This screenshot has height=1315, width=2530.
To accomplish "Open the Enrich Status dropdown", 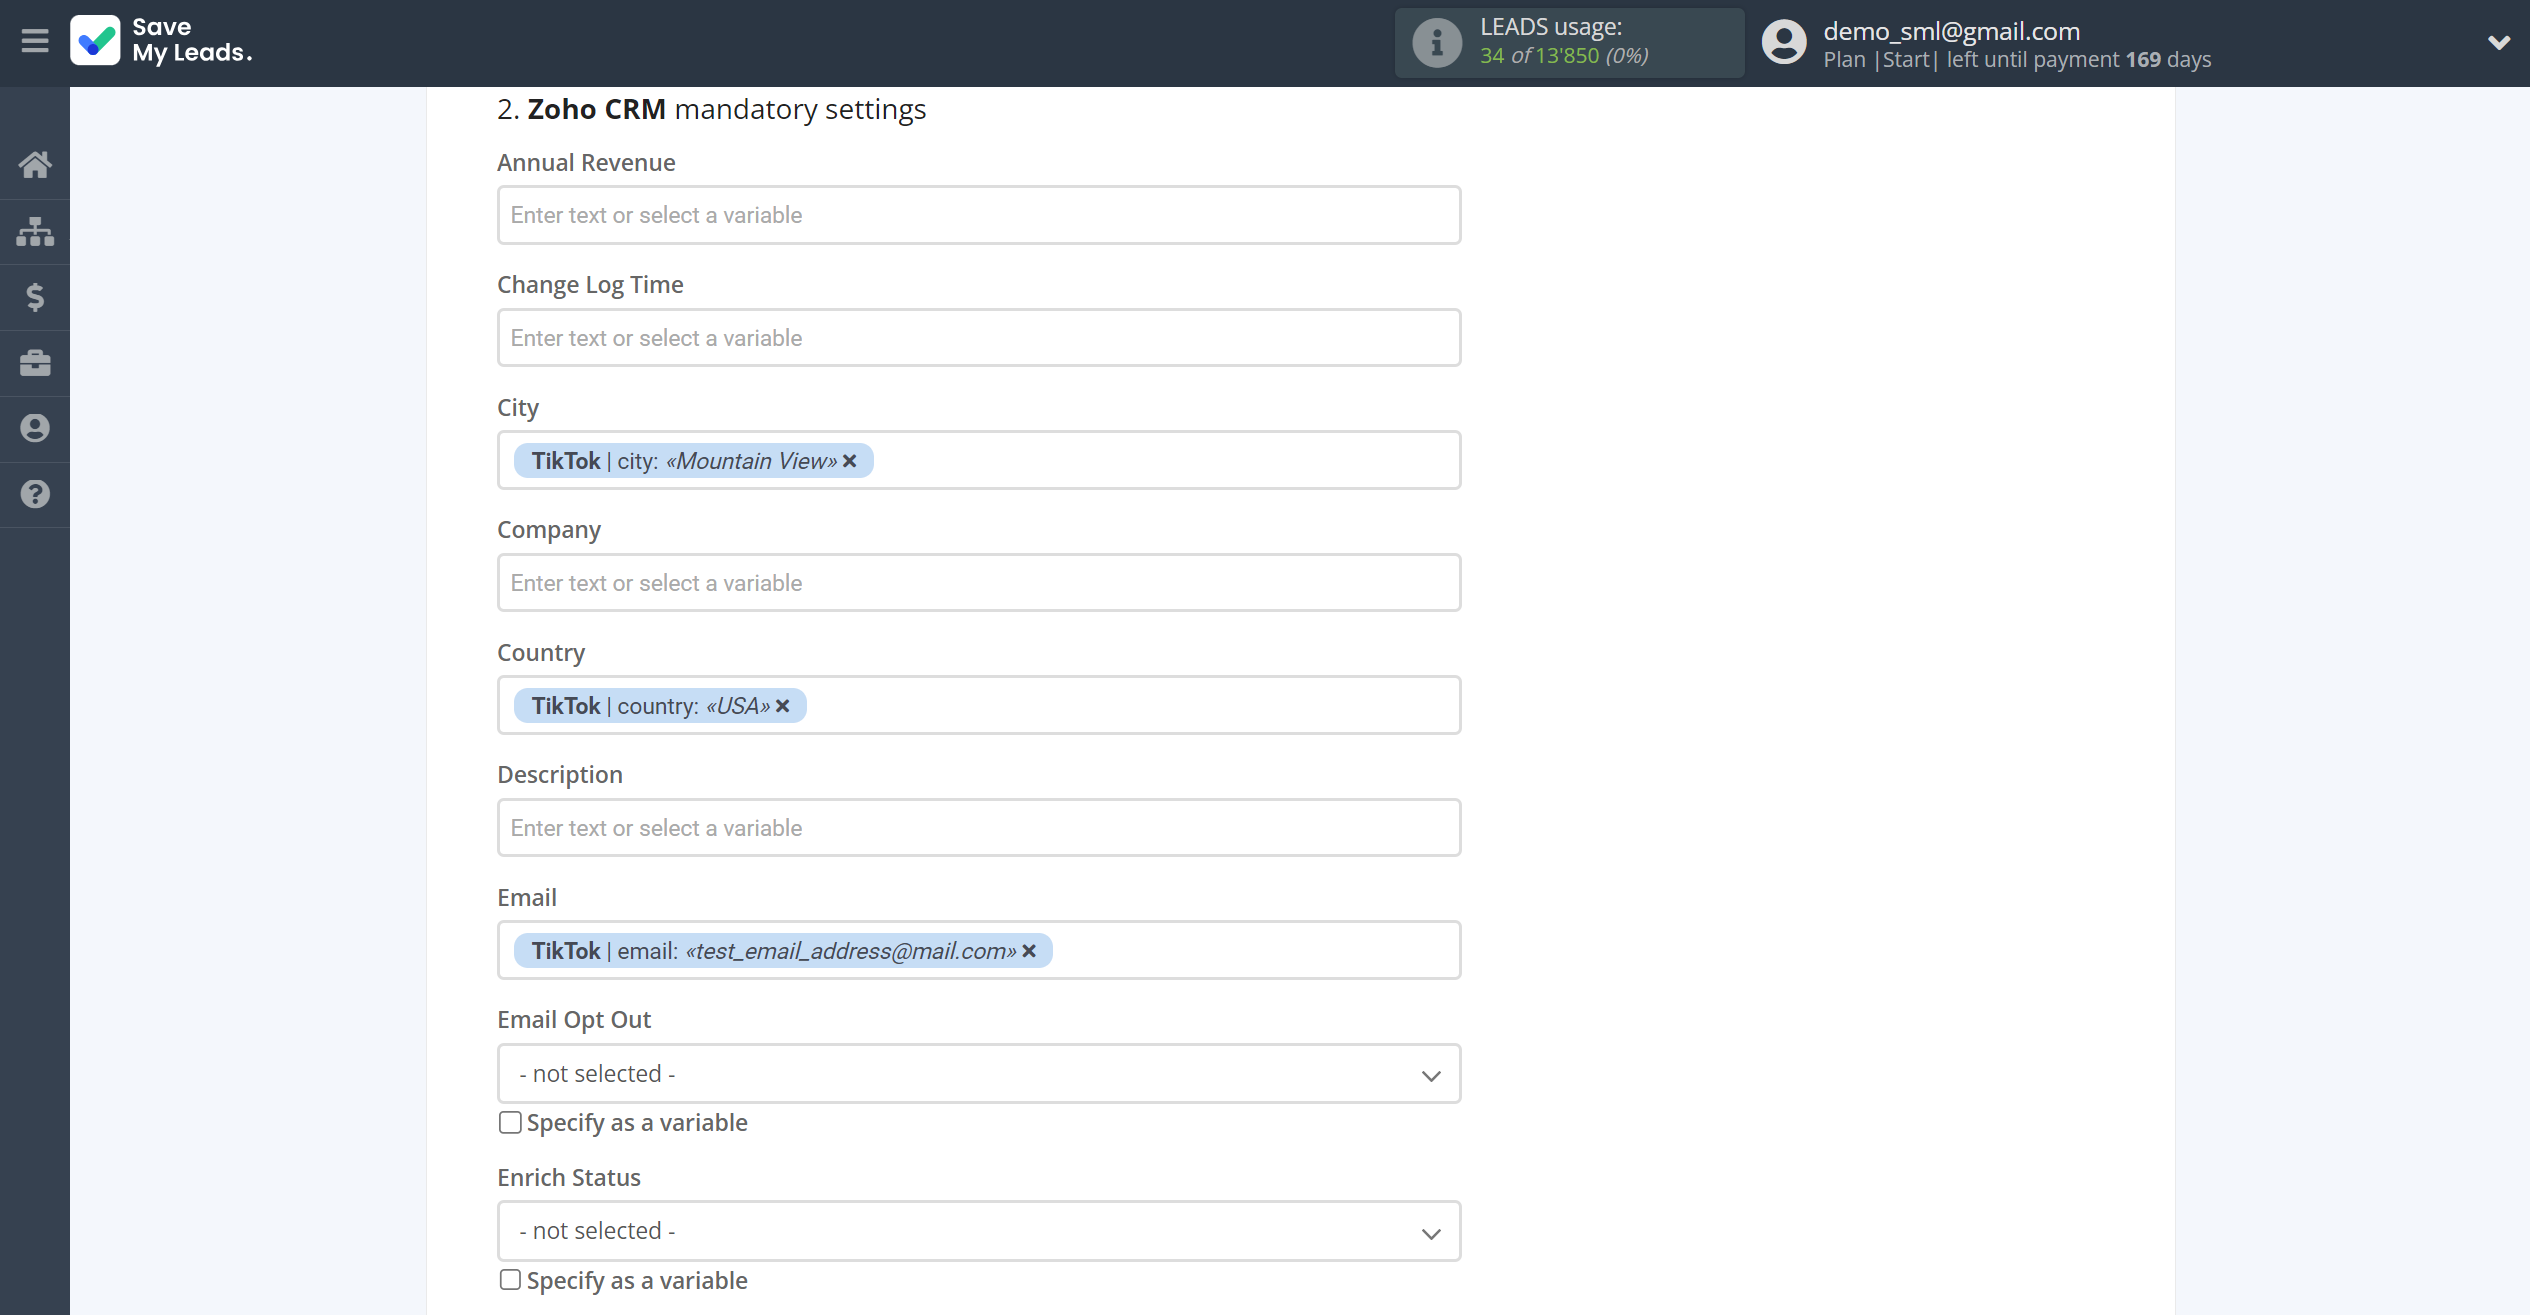I will (979, 1231).
